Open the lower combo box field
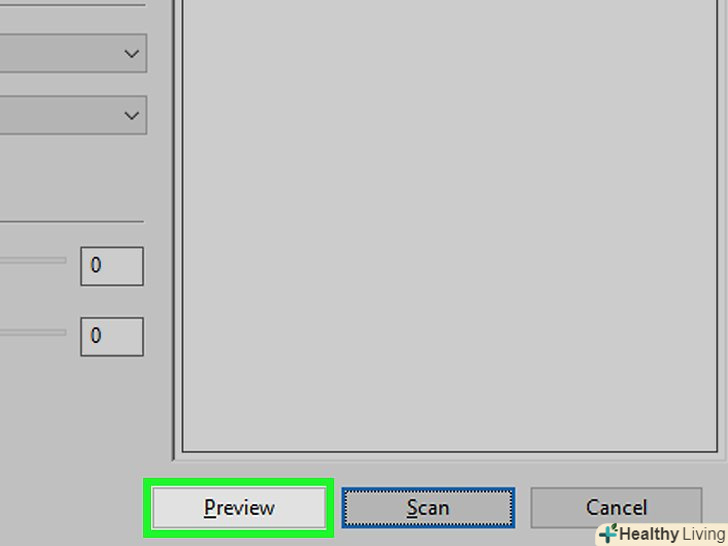728x546 pixels. click(x=73, y=115)
